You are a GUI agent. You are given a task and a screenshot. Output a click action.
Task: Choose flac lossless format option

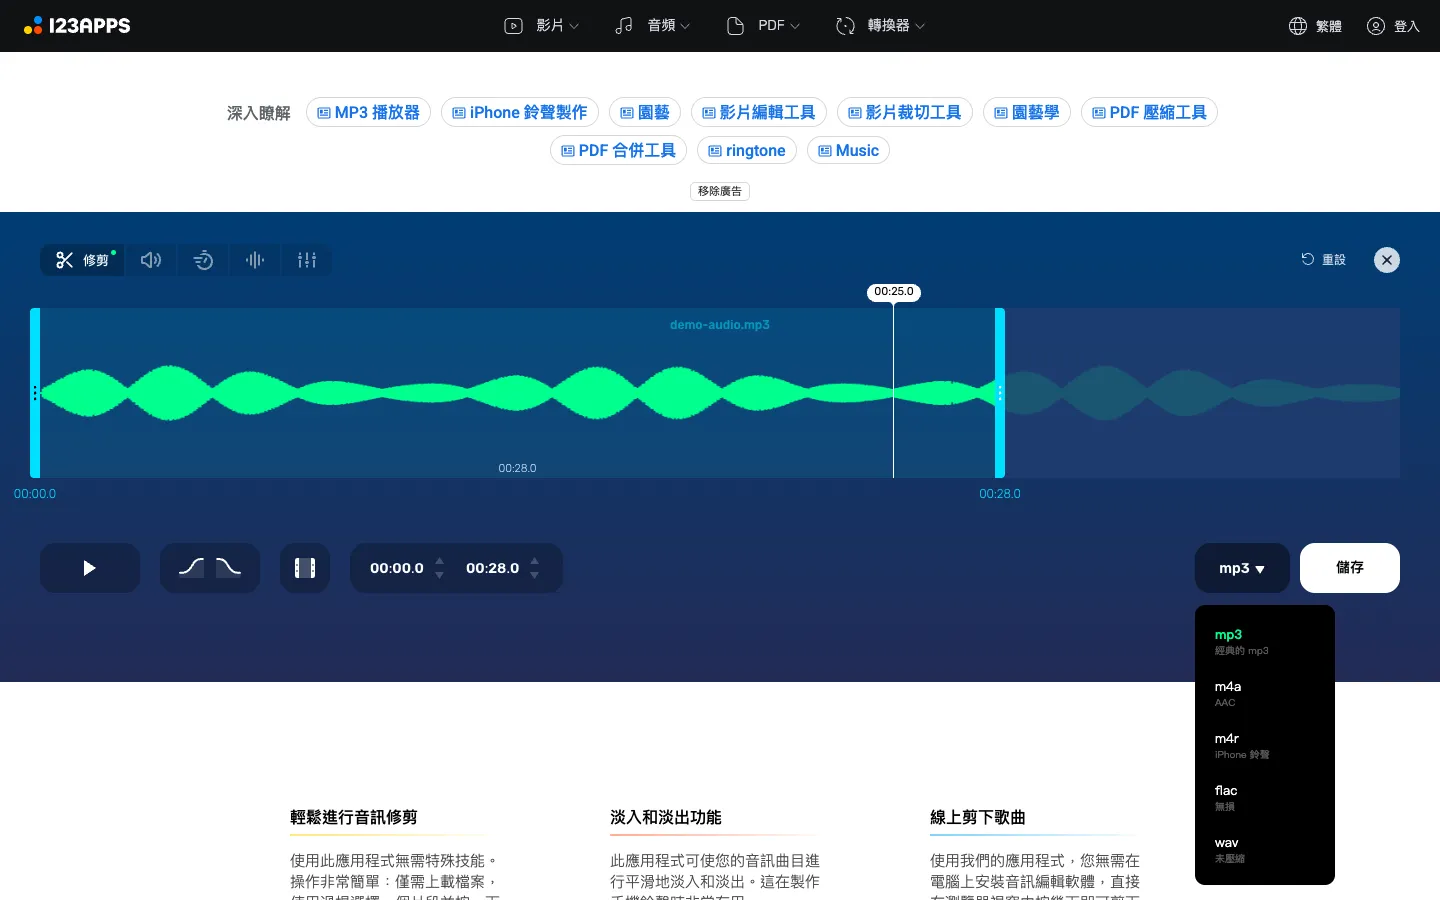pyautogui.click(x=1265, y=798)
